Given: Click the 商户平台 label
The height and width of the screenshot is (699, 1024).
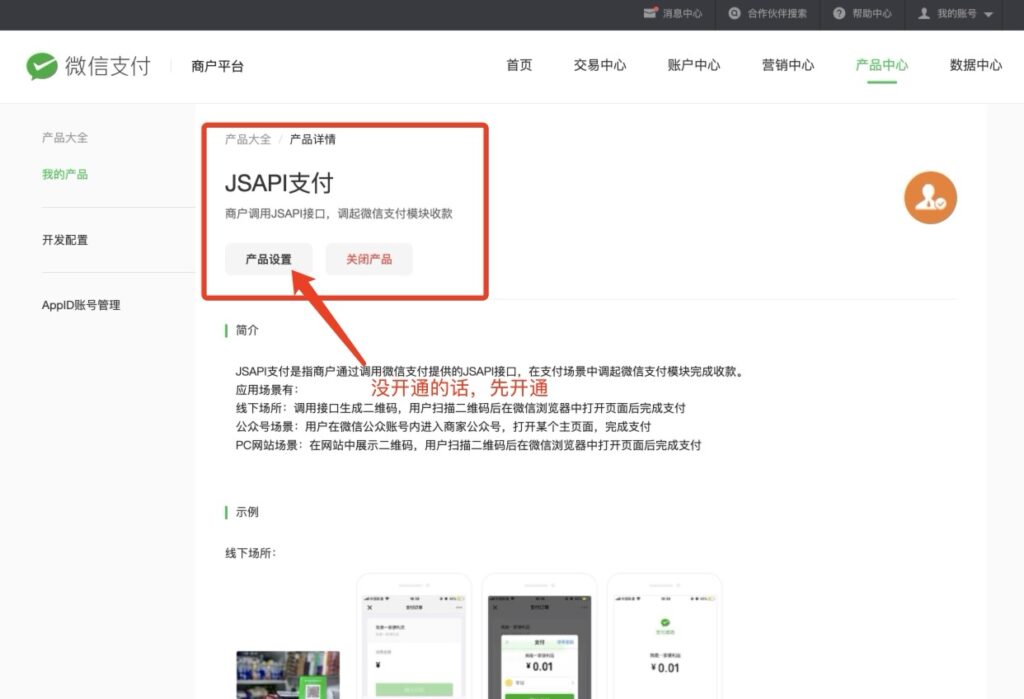Looking at the screenshot, I should point(217,66).
